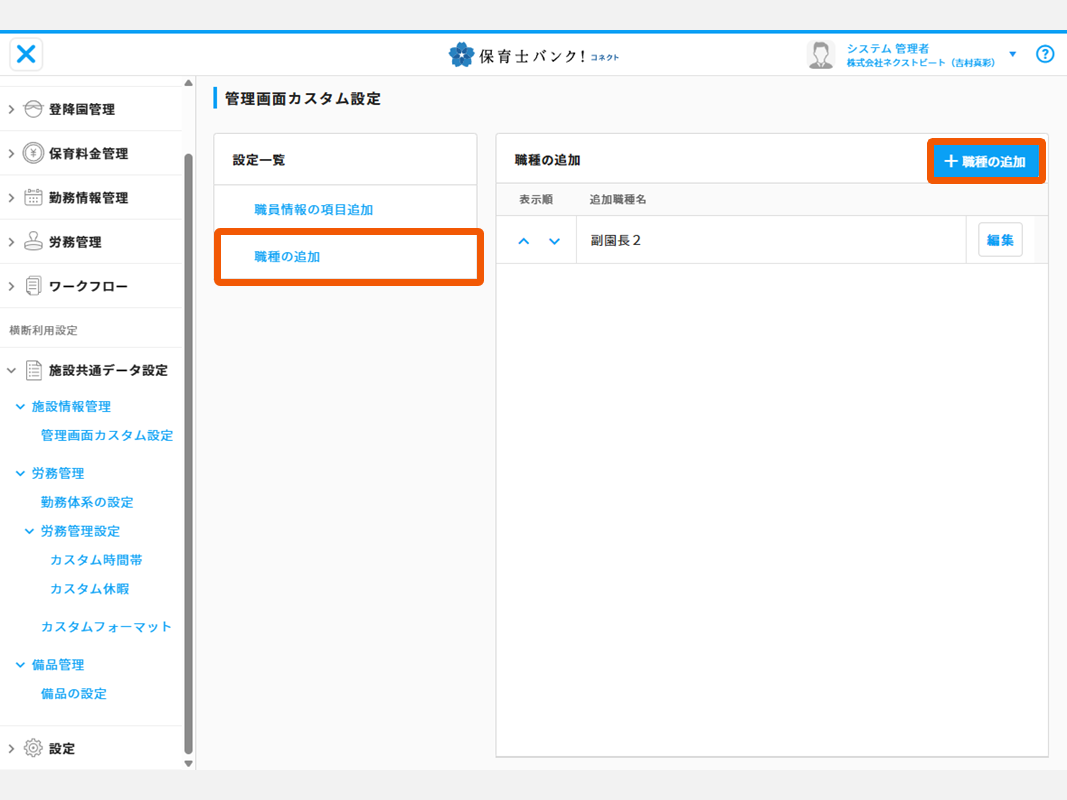Click the 保育料金管理 yen coin icon
The width and height of the screenshot is (1067, 800).
33,153
